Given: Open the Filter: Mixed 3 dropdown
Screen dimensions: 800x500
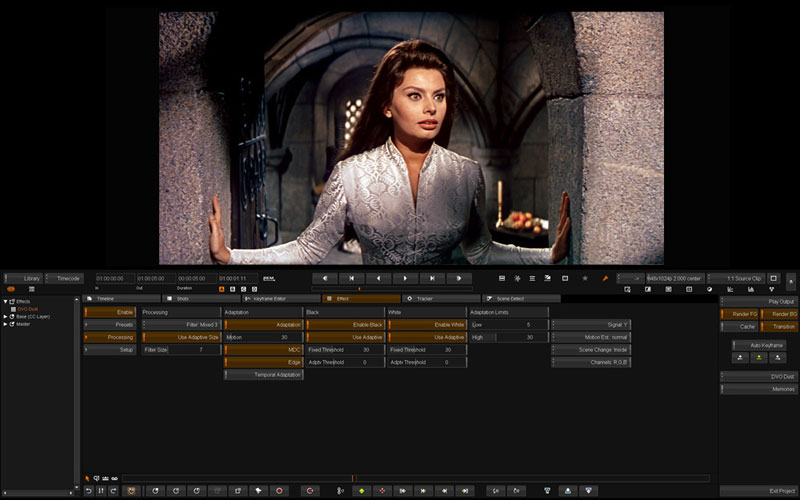Looking at the screenshot, I should [x=181, y=325].
